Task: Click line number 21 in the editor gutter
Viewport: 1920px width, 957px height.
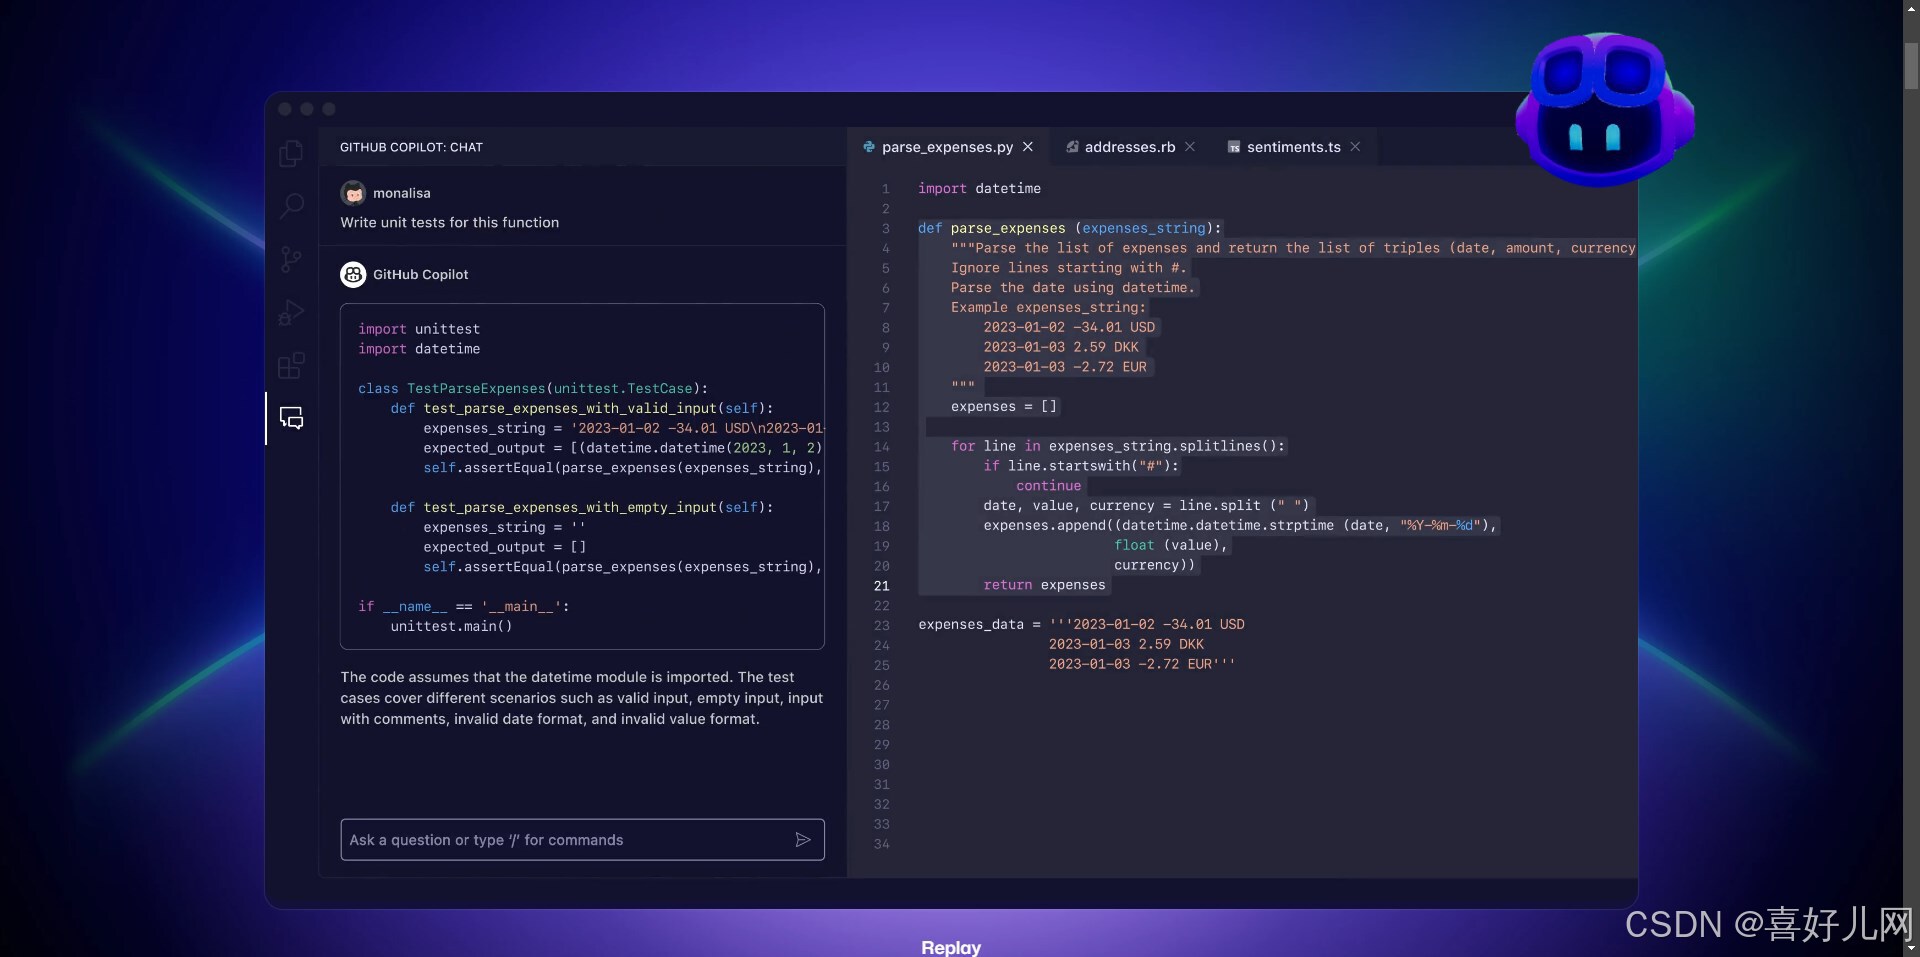Action: [881, 586]
